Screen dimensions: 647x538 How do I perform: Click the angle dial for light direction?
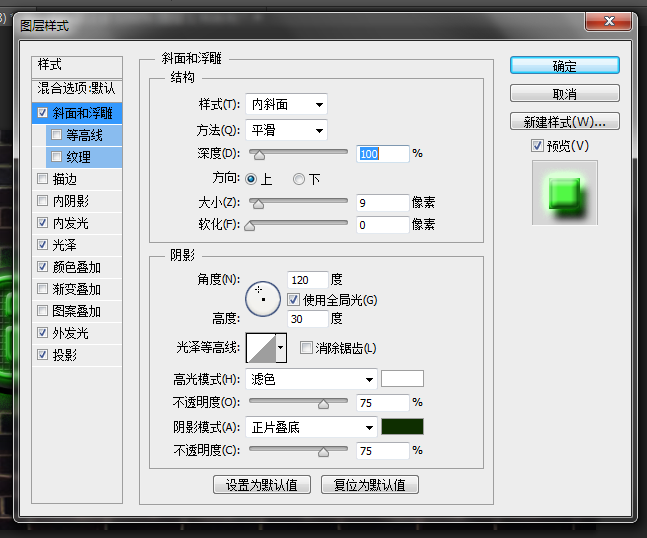click(x=262, y=296)
